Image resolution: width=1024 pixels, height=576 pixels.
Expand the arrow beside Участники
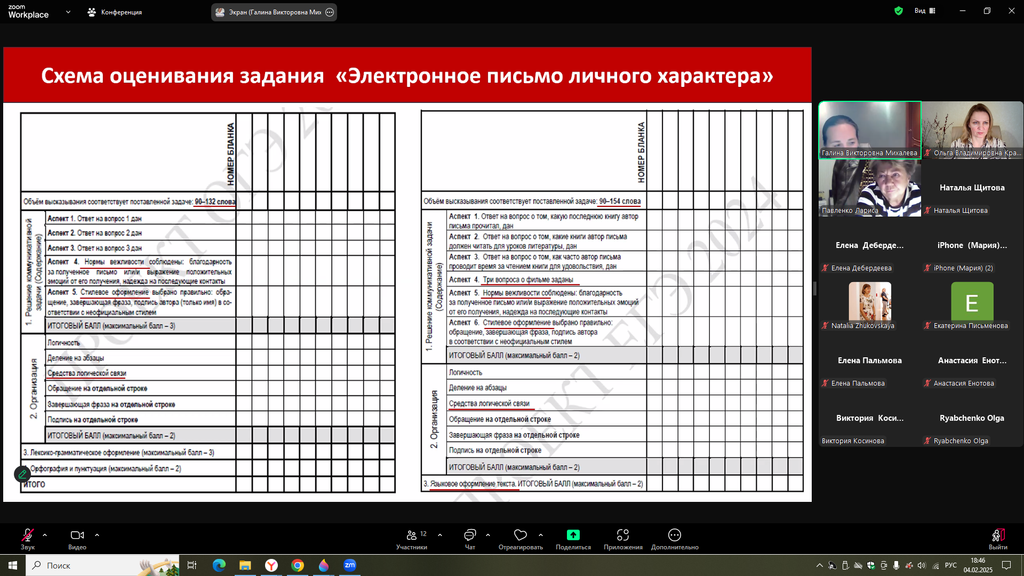440,536
